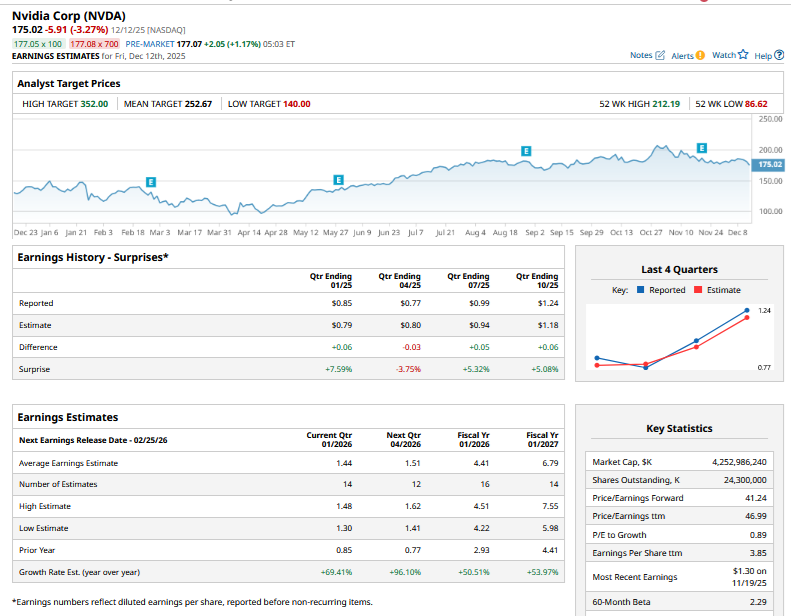
Task: Click the Nvidia Corp (NVDA) title
Action: tap(68, 16)
